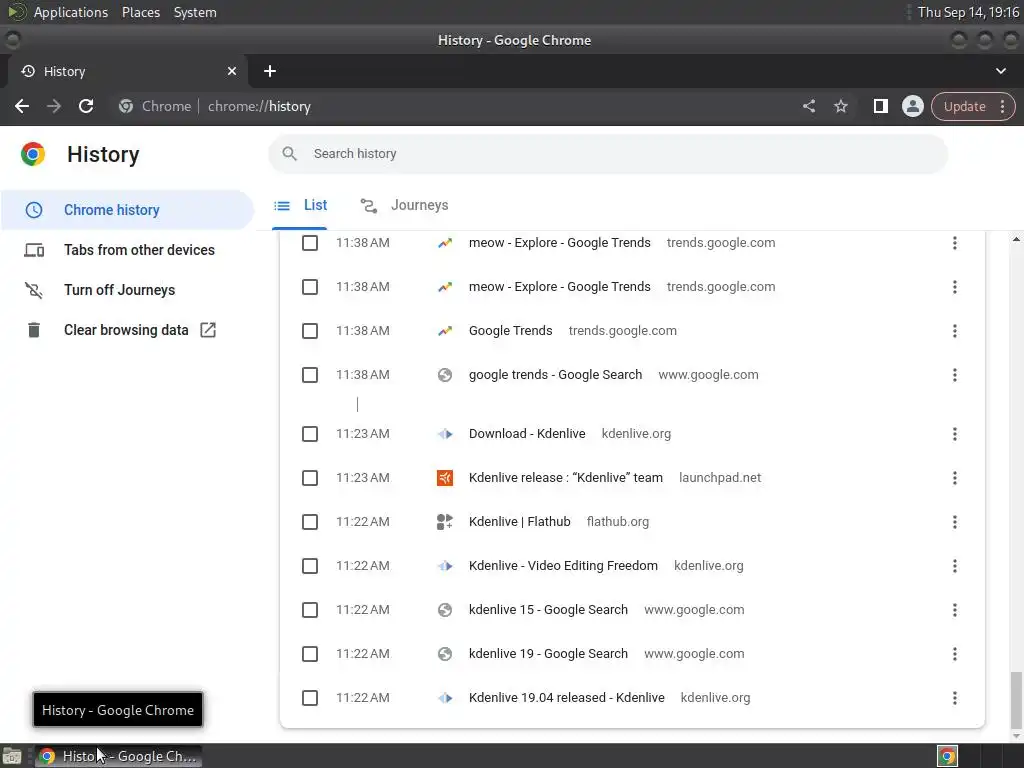Bookmark this tab with the star icon
Screen dimensions: 1024x768
pyautogui.click(x=840, y=106)
